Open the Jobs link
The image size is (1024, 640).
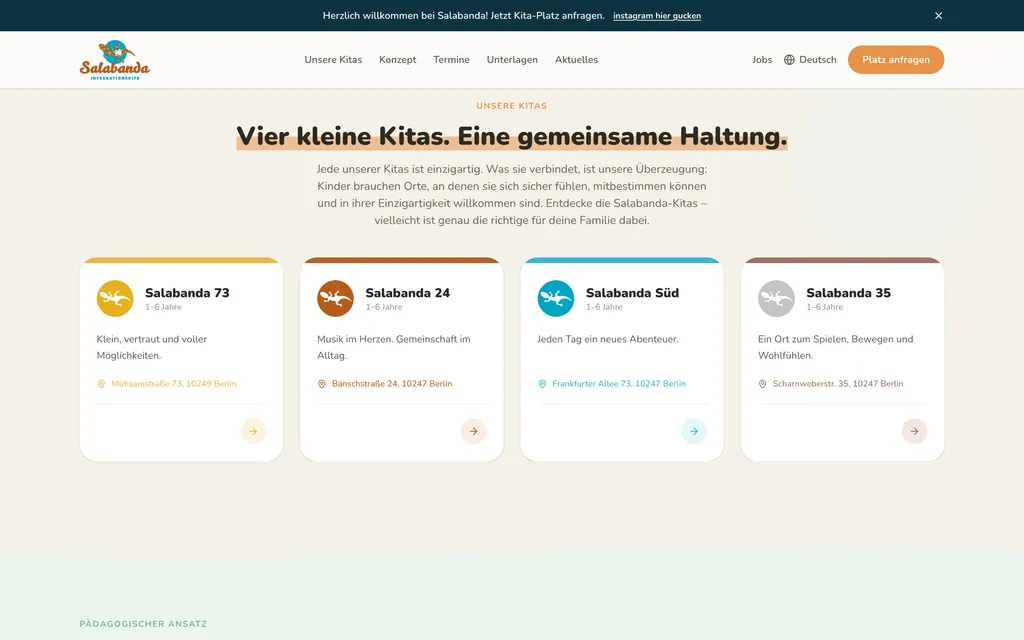click(762, 59)
